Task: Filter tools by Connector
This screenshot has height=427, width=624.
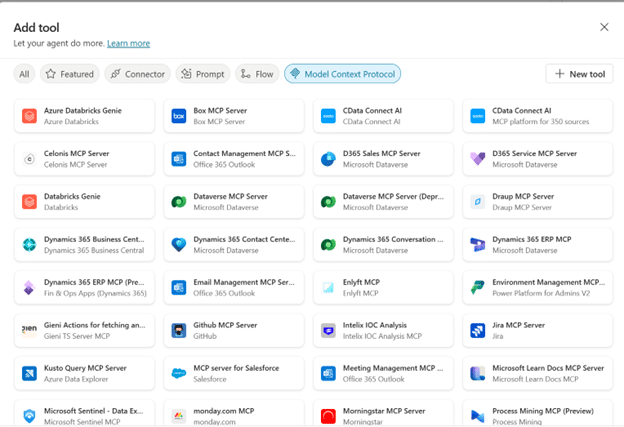Action: tap(137, 74)
